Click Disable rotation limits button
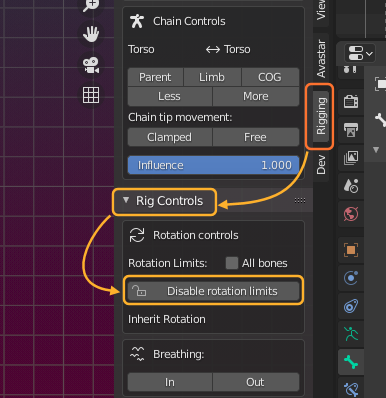 coord(213,291)
